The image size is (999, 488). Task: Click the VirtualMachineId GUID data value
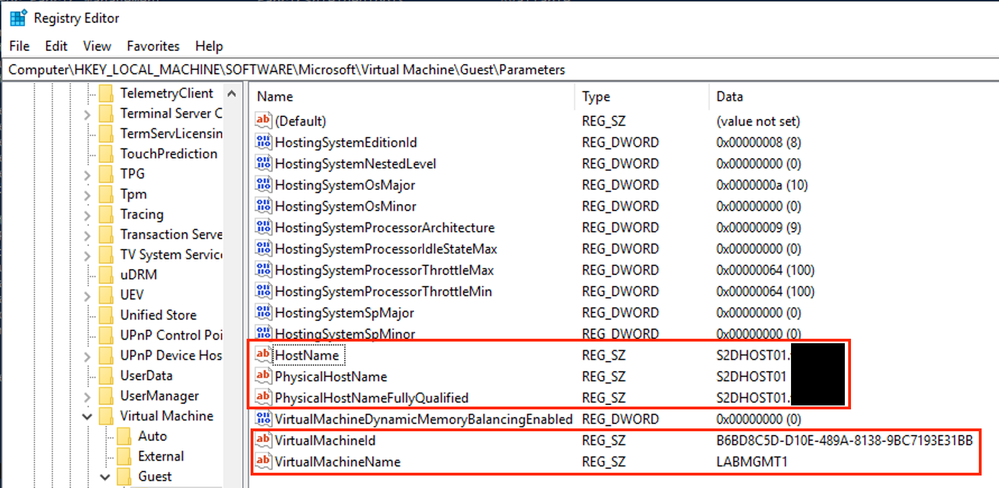[844, 440]
